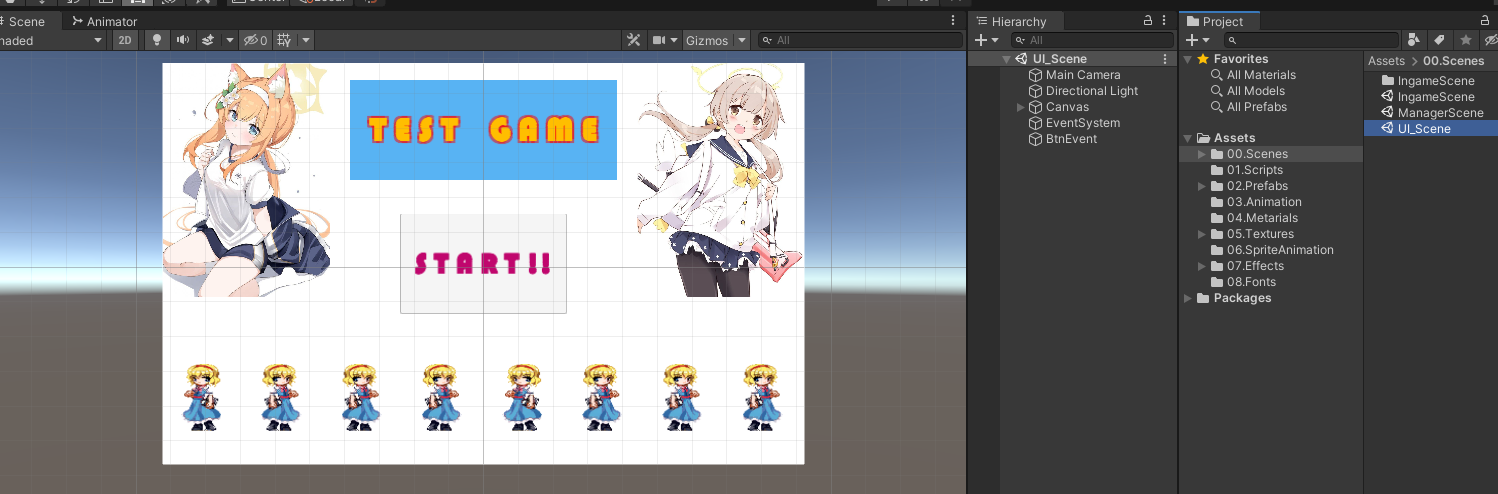Click the Search by Type icon
This screenshot has width=1498, height=494.
1413,40
